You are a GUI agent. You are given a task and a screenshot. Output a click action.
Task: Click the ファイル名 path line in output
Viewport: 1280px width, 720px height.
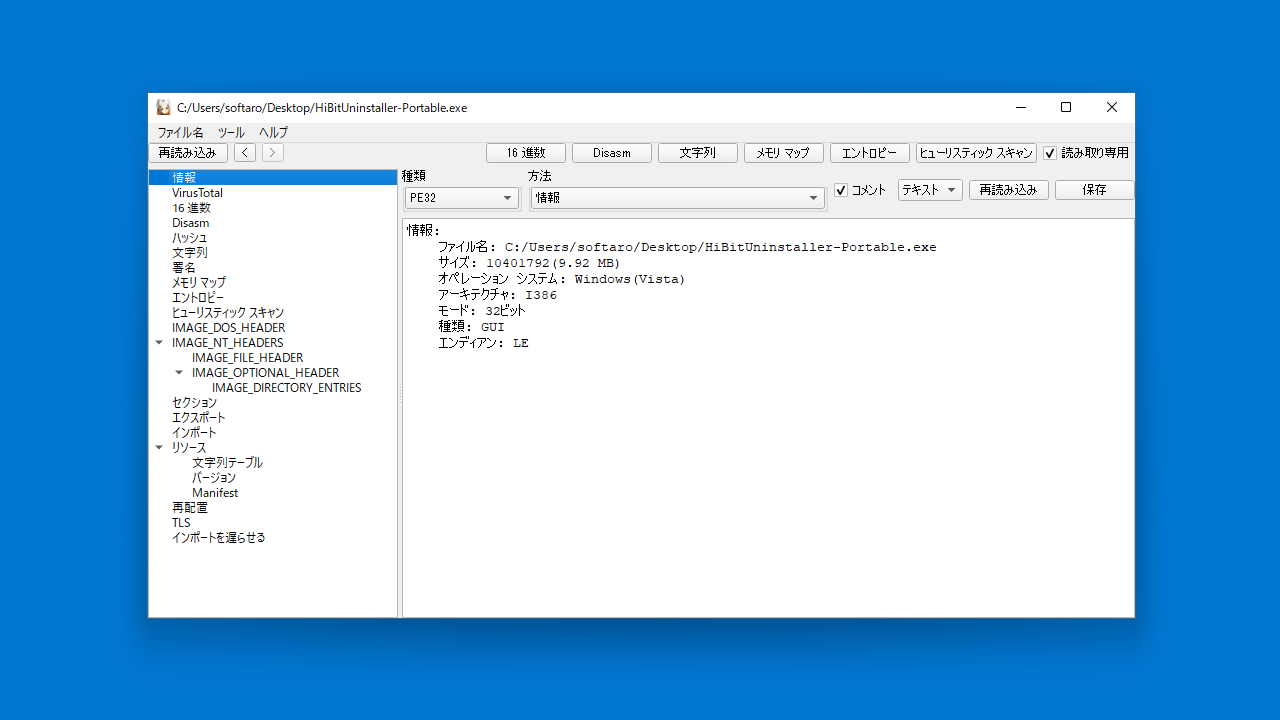tap(687, 247)
